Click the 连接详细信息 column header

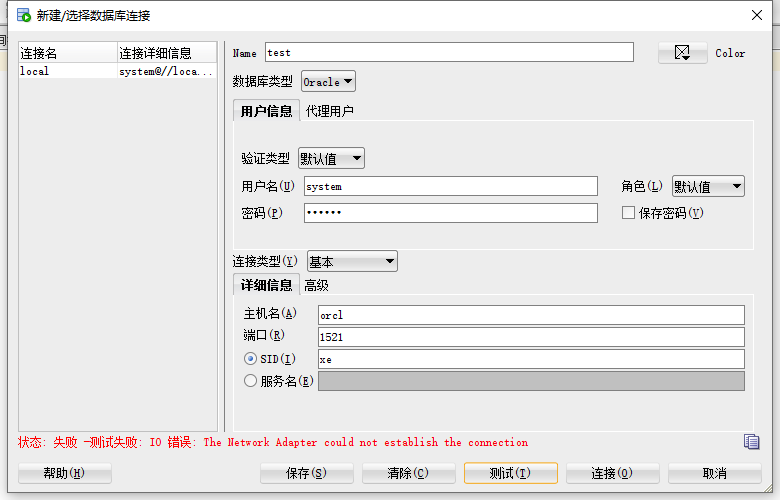pyautogui.click(x=167, y=53)
